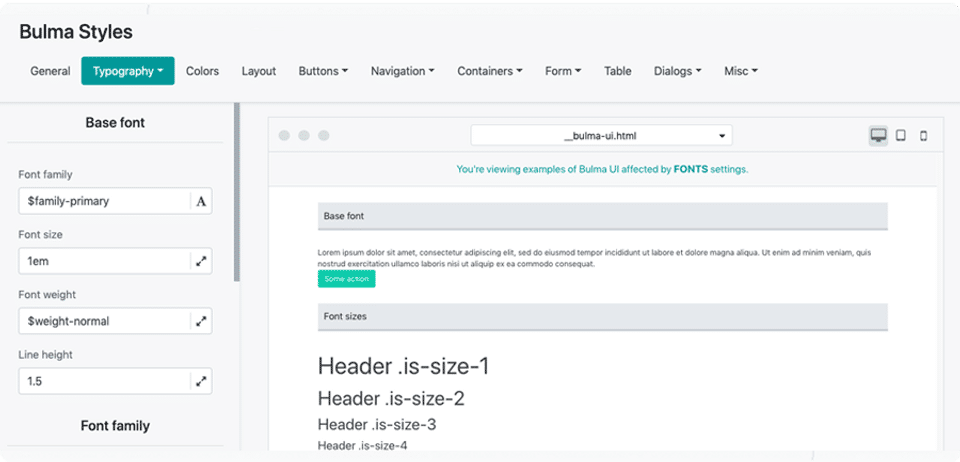Go to the Colors tab
This screenshot has width=960, height=462.
(x=202, y=71)
